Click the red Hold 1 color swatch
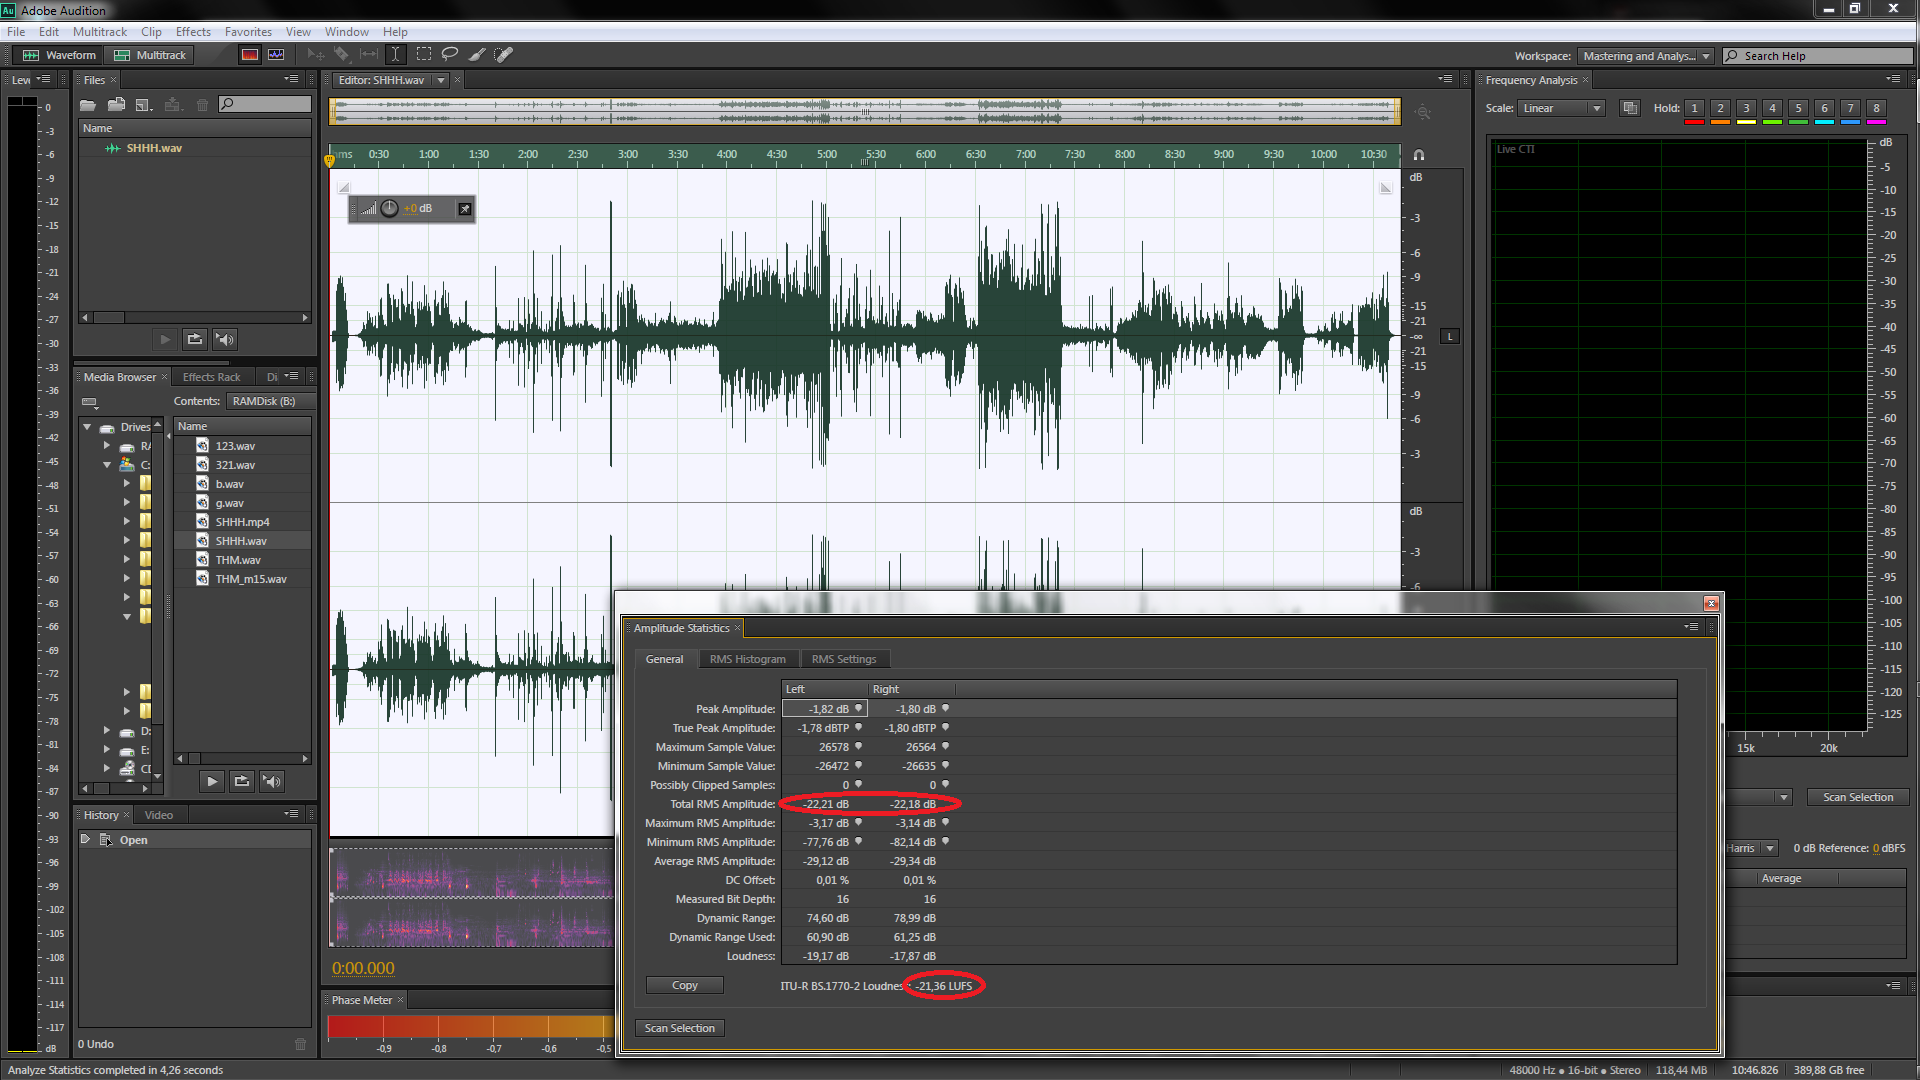The width and height of the screenshot is (1920, 1080). tap(1694, 122)
